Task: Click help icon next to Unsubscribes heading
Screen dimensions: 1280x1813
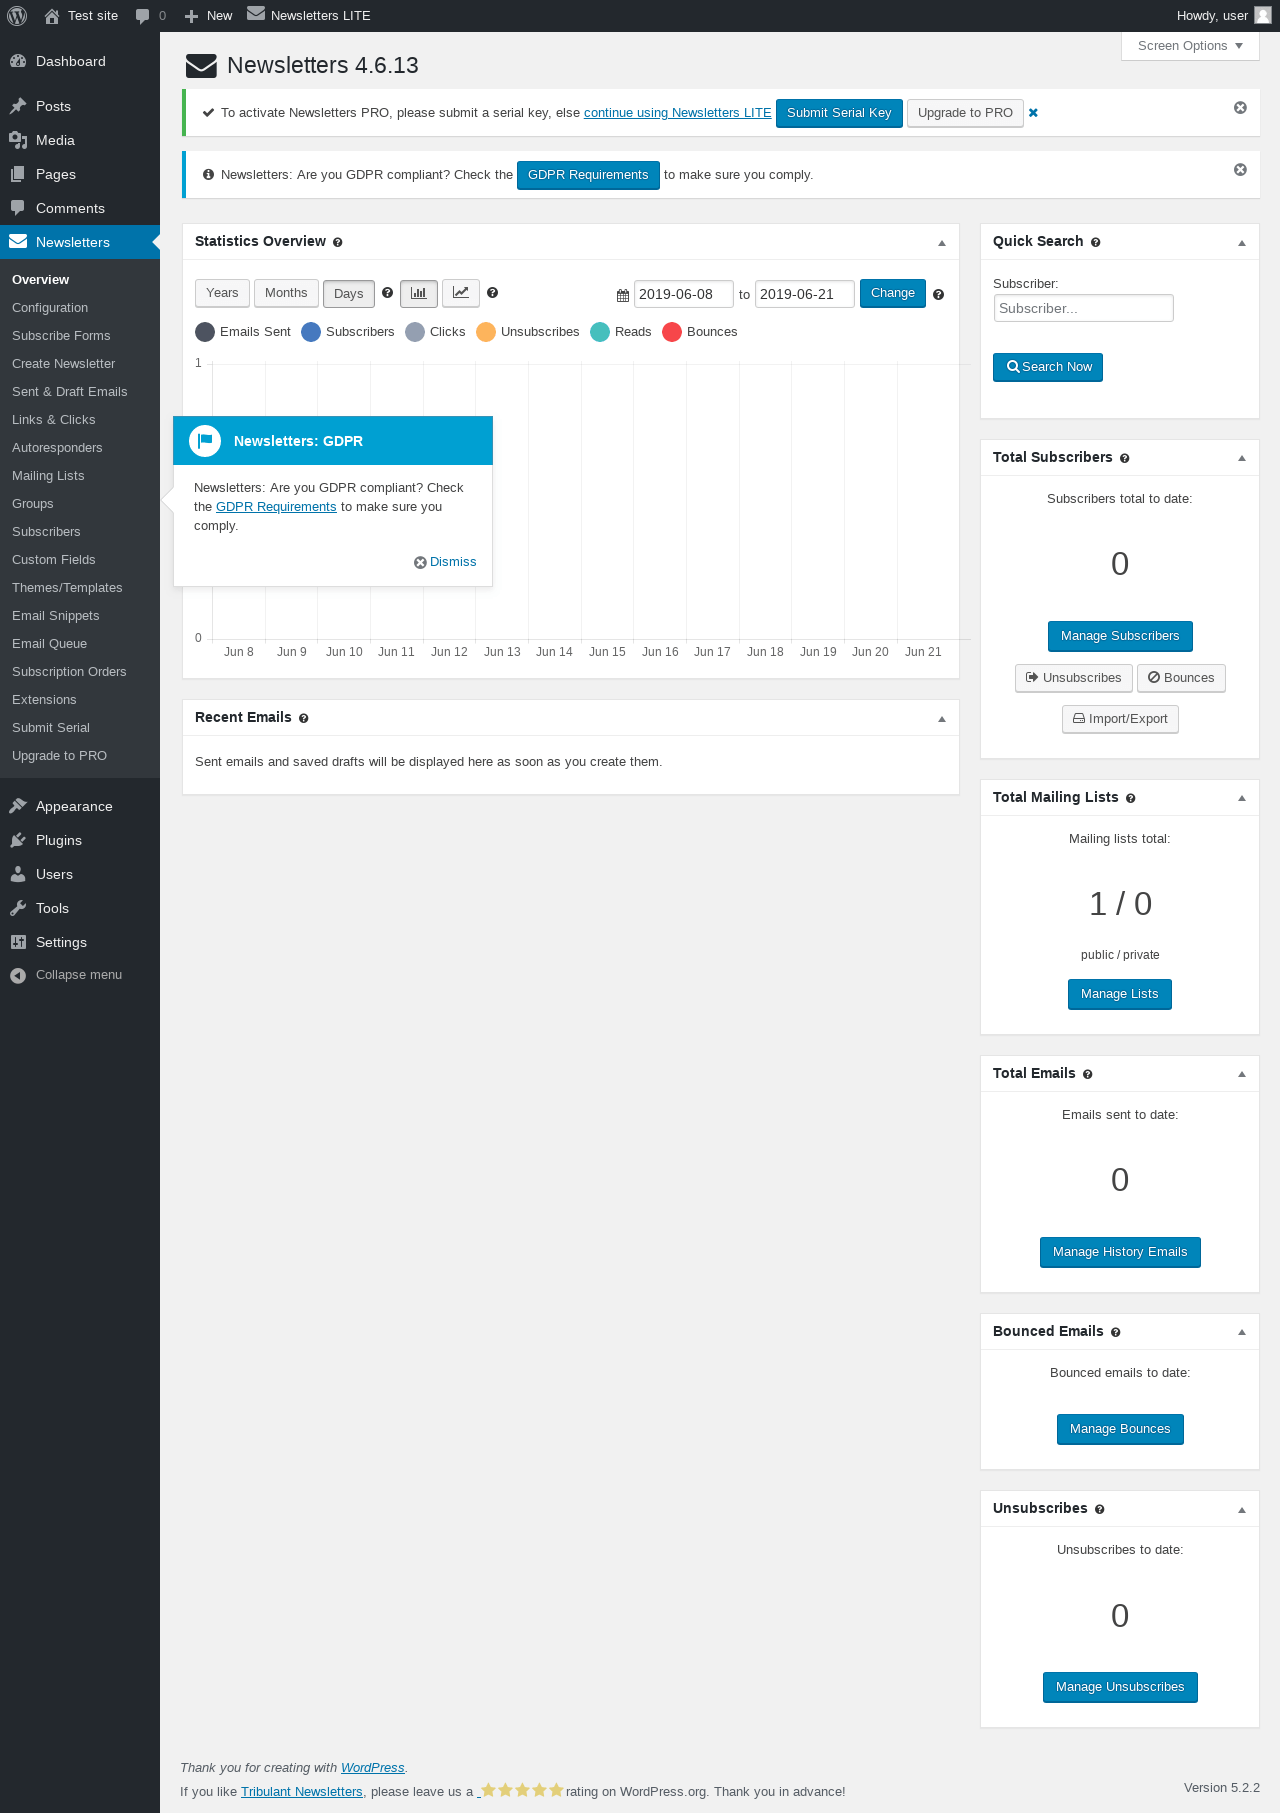Action: point(1100,1509)
